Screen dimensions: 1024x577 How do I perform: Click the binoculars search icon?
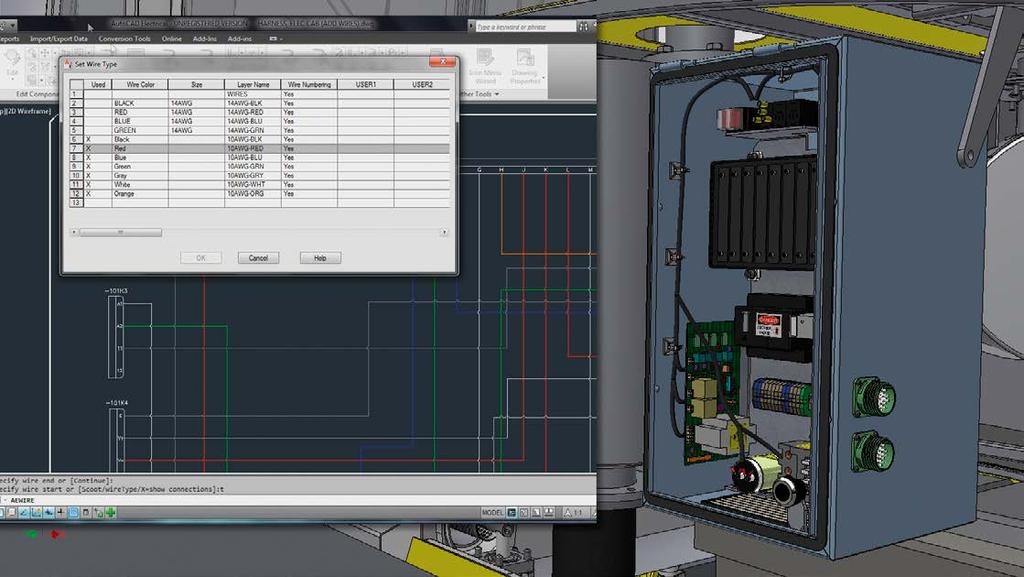pos(583,27)
